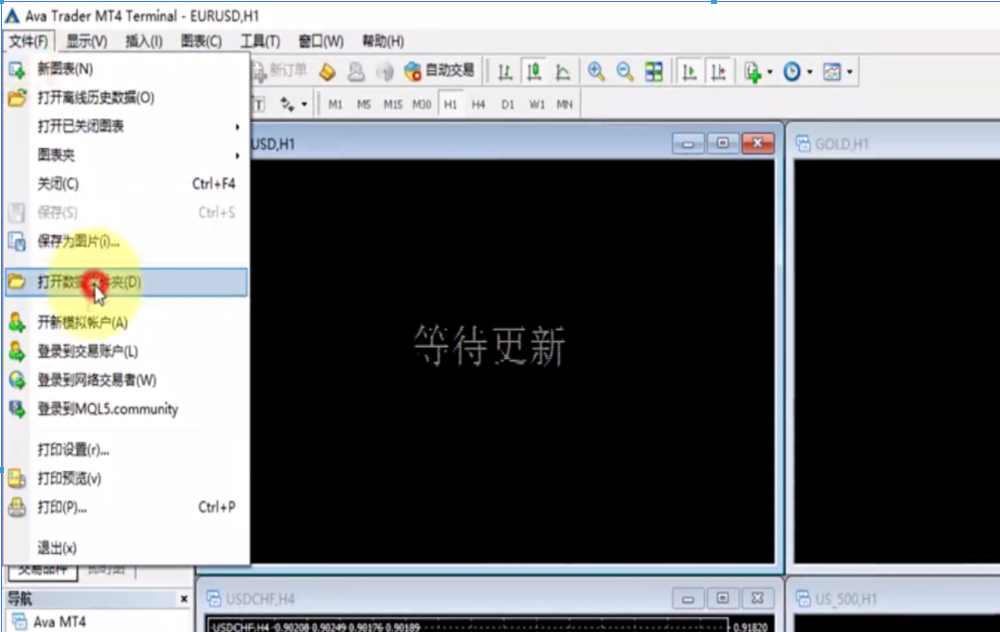
Task: Switch to candlestick chart display
Action: [534, 71]
